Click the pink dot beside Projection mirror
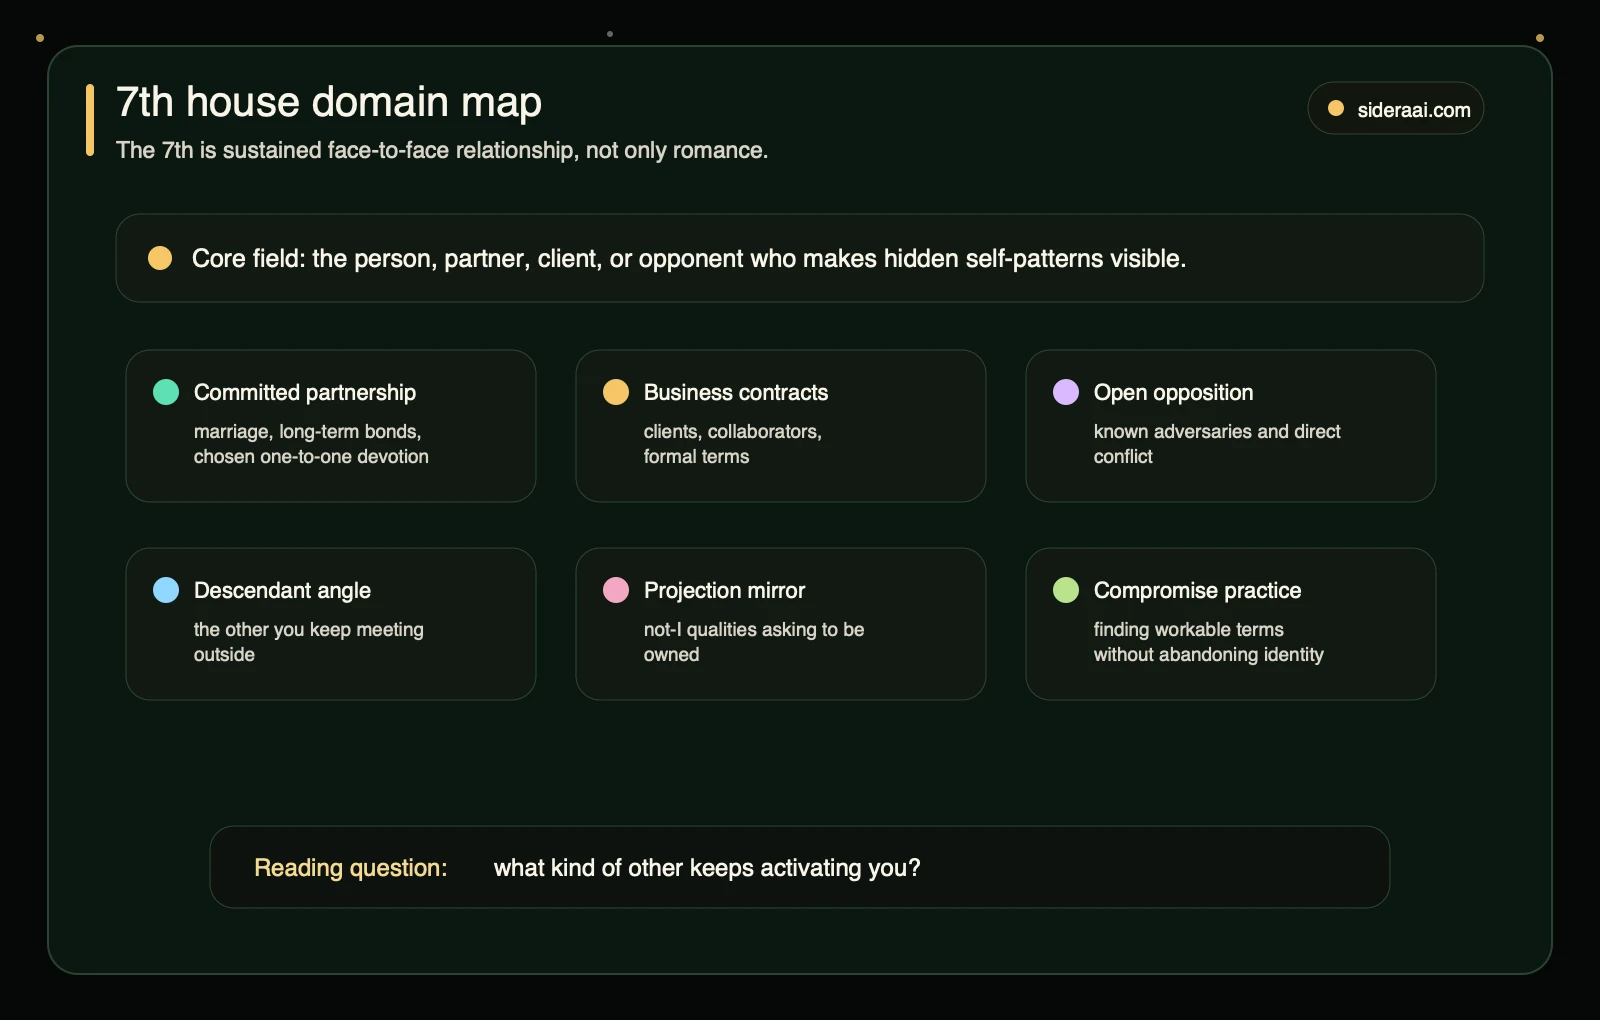This screenshot has height=1020, width=1600. (616, 590)
